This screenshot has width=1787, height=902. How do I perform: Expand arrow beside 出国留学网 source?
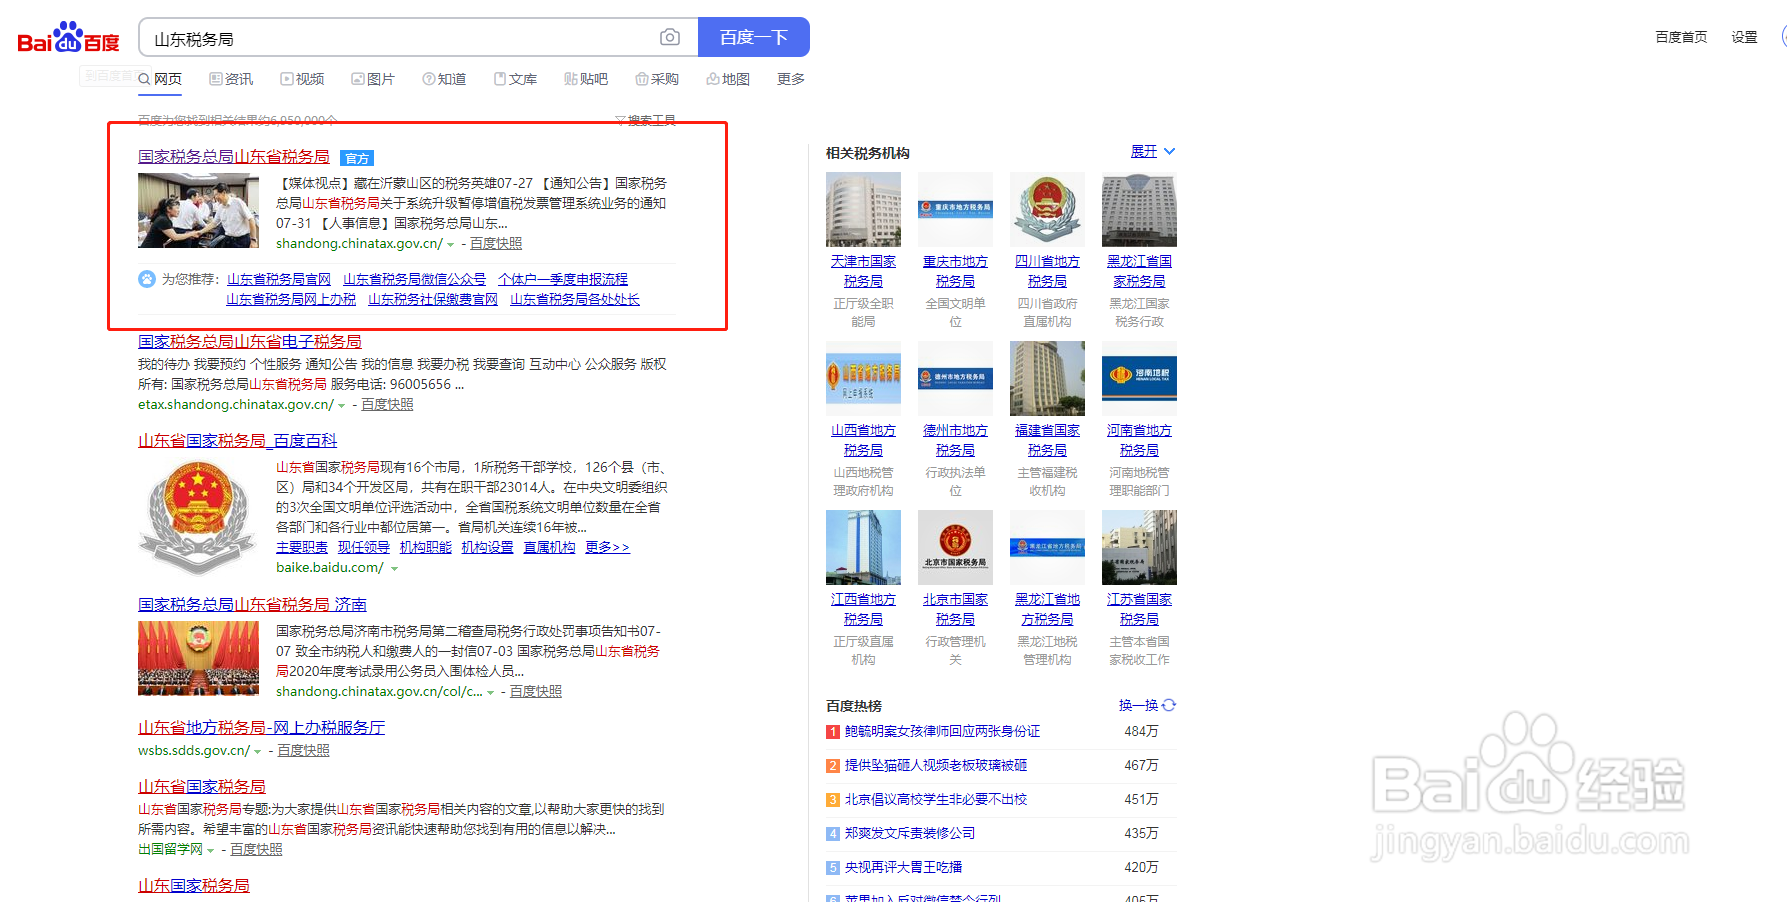[211, 851]
